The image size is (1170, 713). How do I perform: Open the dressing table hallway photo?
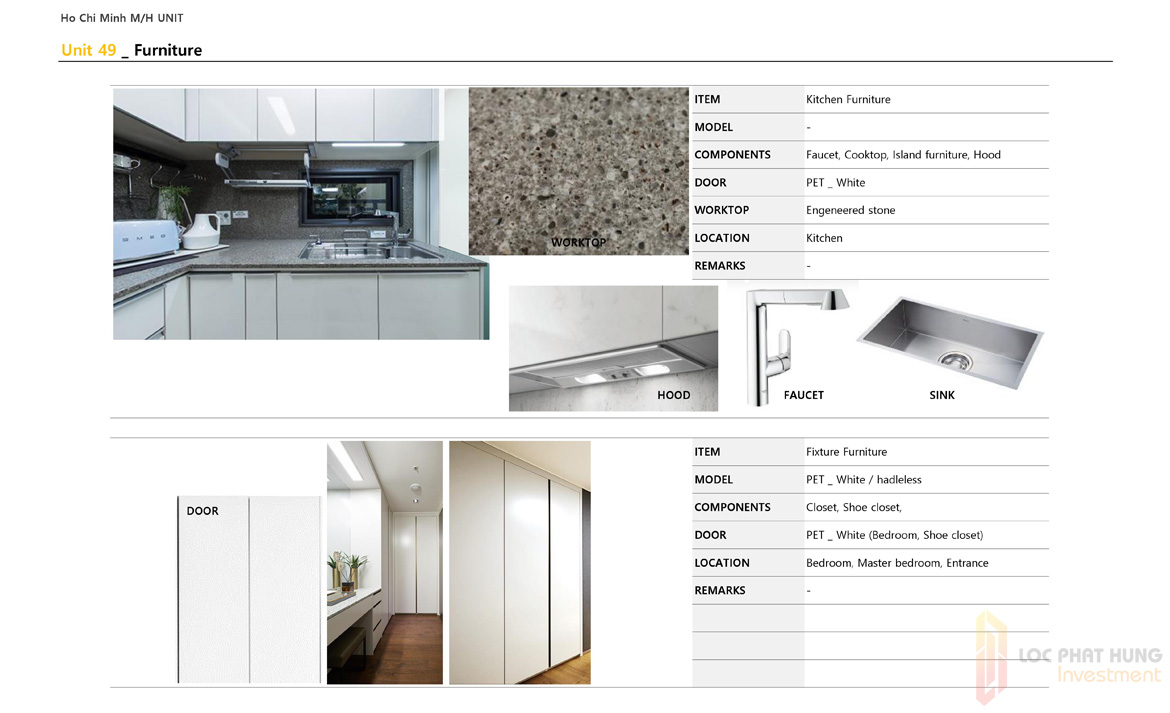[x=384, y=562]
